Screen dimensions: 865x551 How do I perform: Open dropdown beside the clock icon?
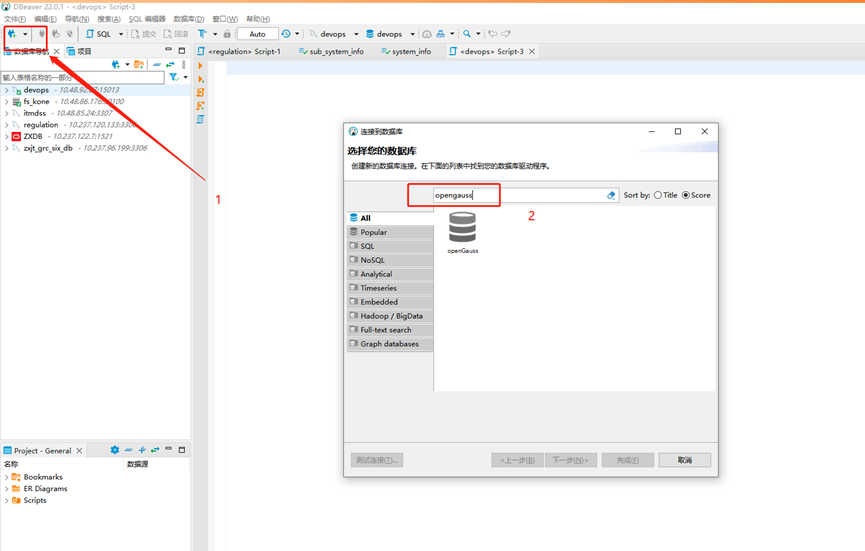297,34
